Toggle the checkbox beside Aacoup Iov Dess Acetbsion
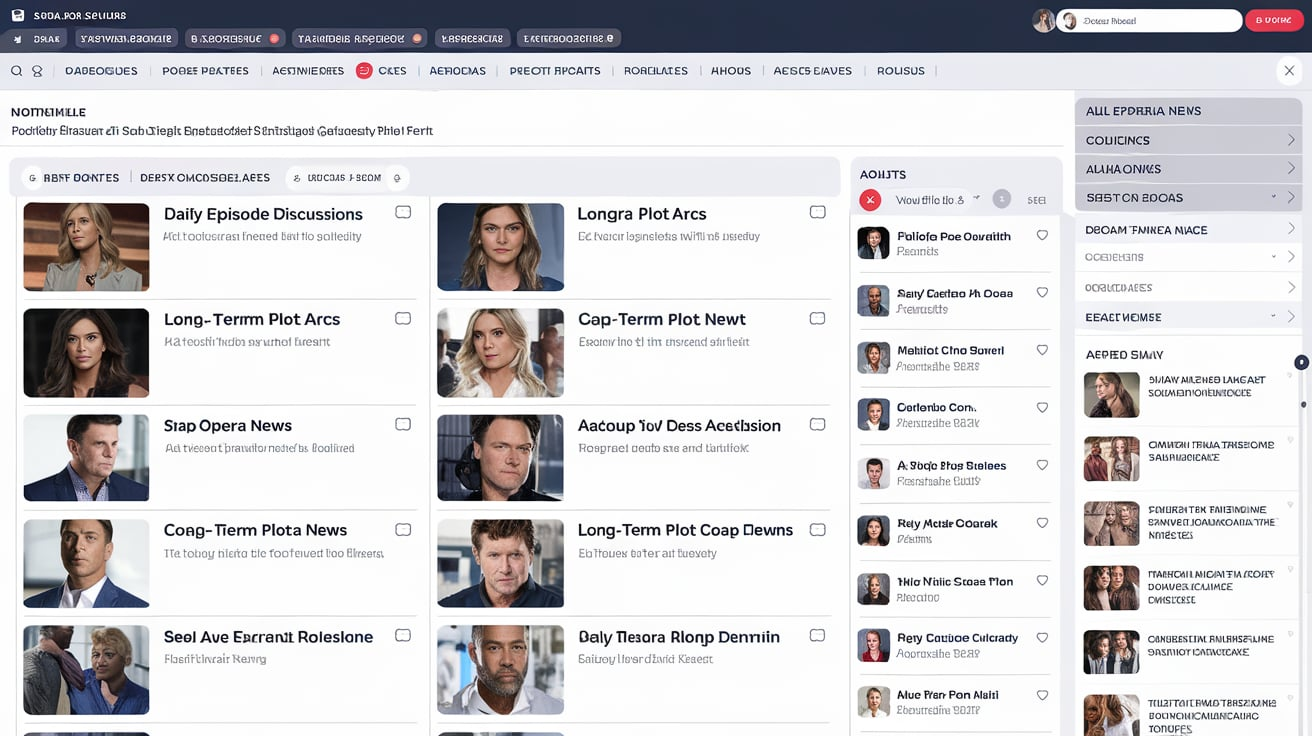 [x=817, y=424]
